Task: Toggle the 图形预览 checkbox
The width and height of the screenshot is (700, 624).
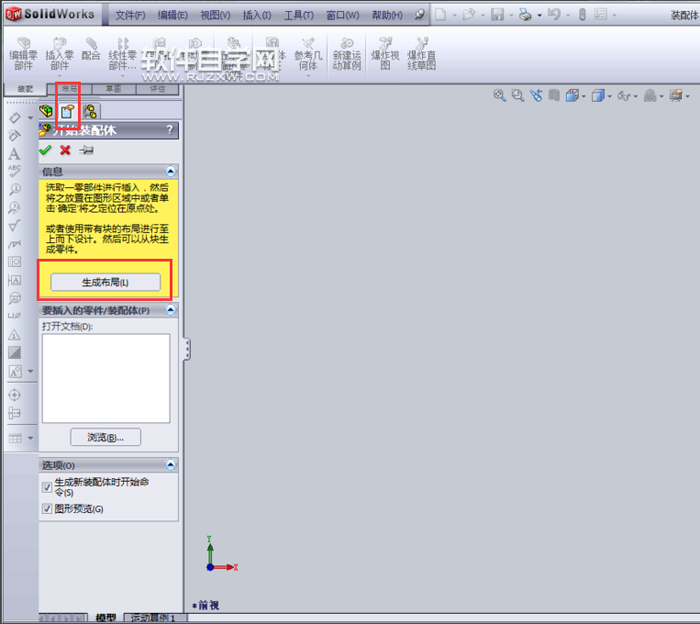Action: coord(47,509)
